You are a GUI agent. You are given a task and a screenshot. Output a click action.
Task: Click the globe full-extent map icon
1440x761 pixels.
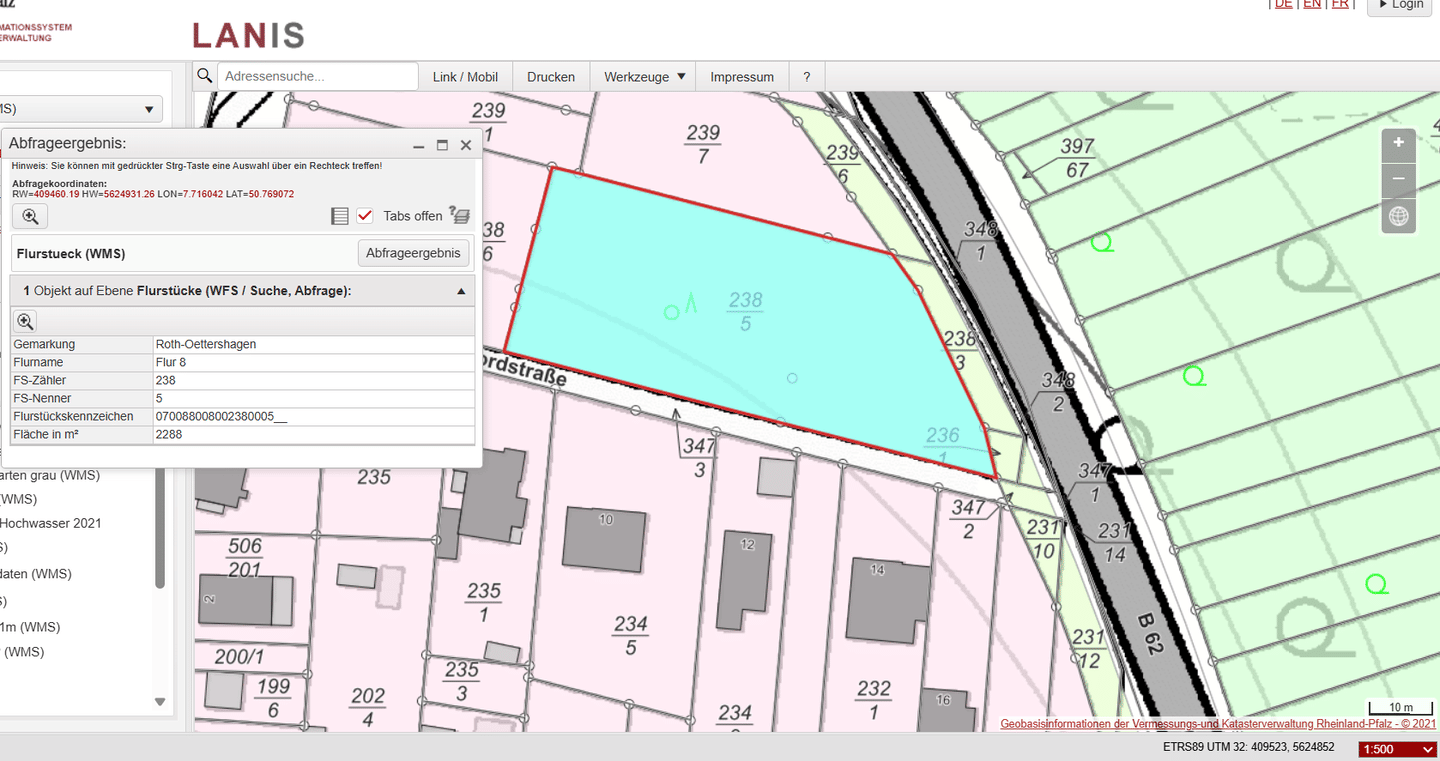[x=1398, y=216]
